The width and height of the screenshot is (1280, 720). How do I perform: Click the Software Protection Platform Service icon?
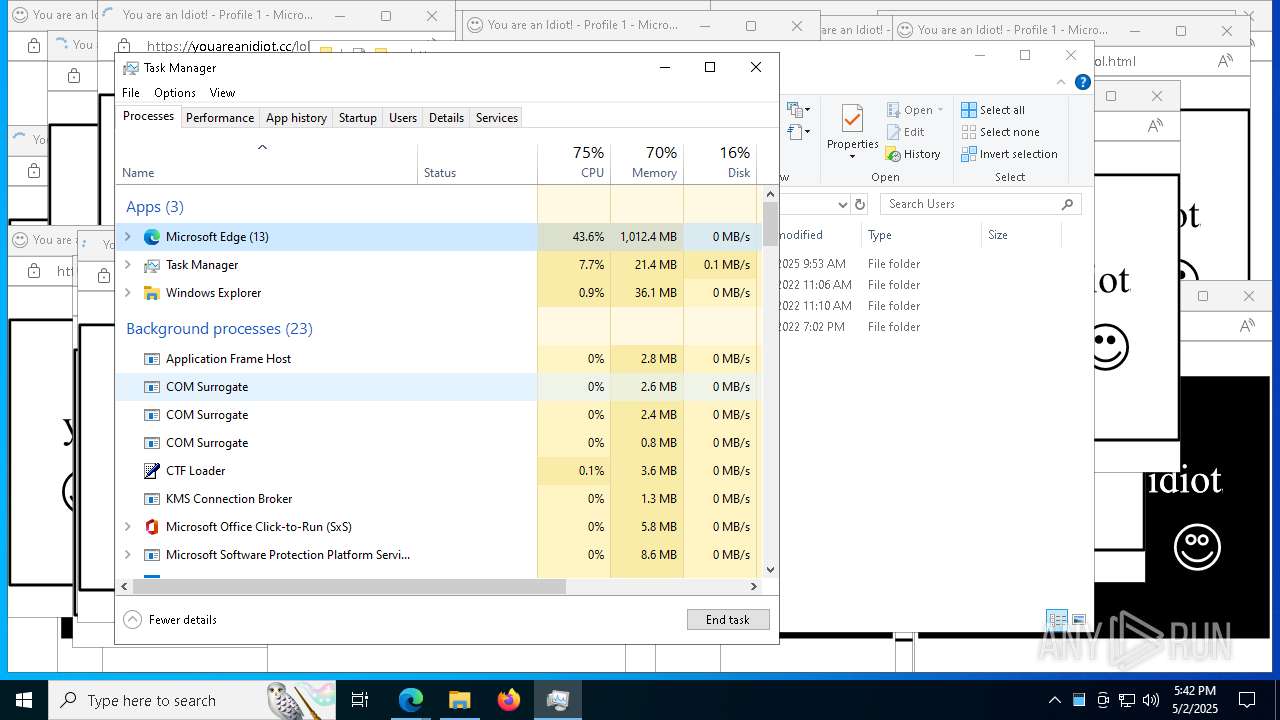[x=152, y=555]
